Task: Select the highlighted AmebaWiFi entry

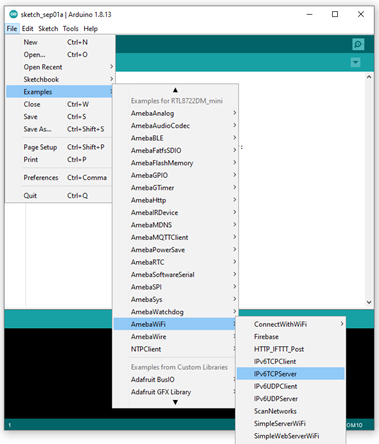Action: pyautogui.click(x=175, y=324)
